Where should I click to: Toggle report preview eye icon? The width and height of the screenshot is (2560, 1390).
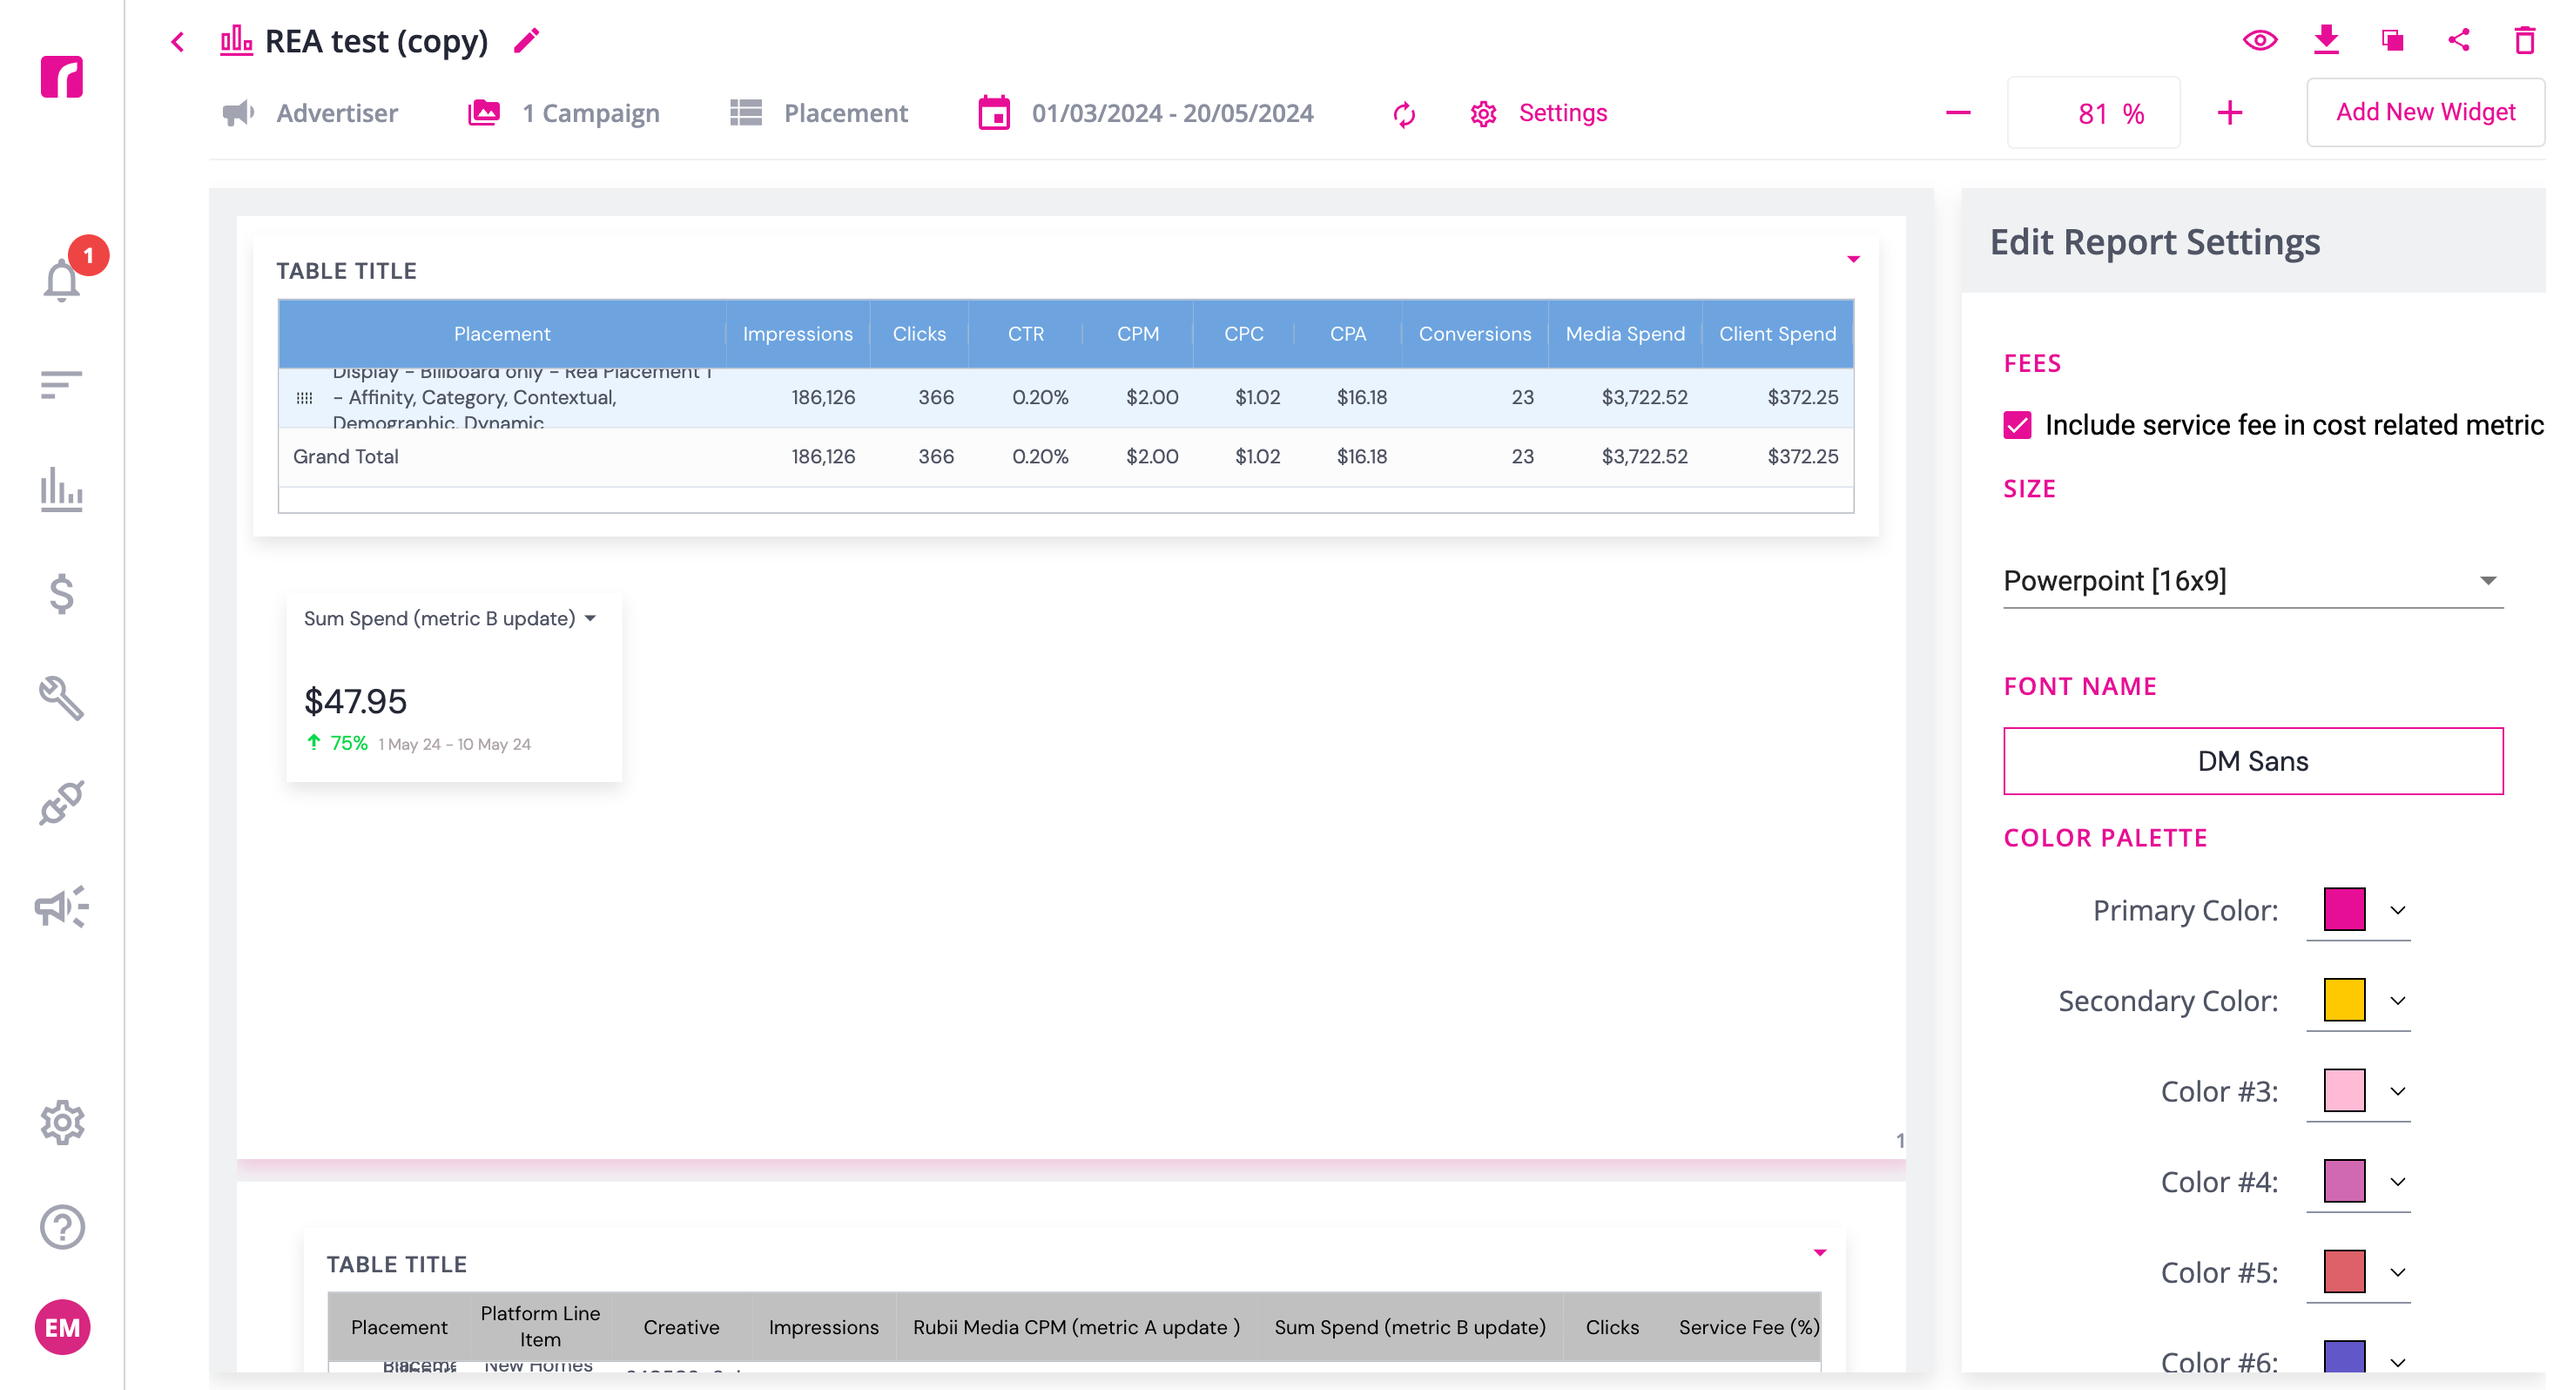[2259, 40]
